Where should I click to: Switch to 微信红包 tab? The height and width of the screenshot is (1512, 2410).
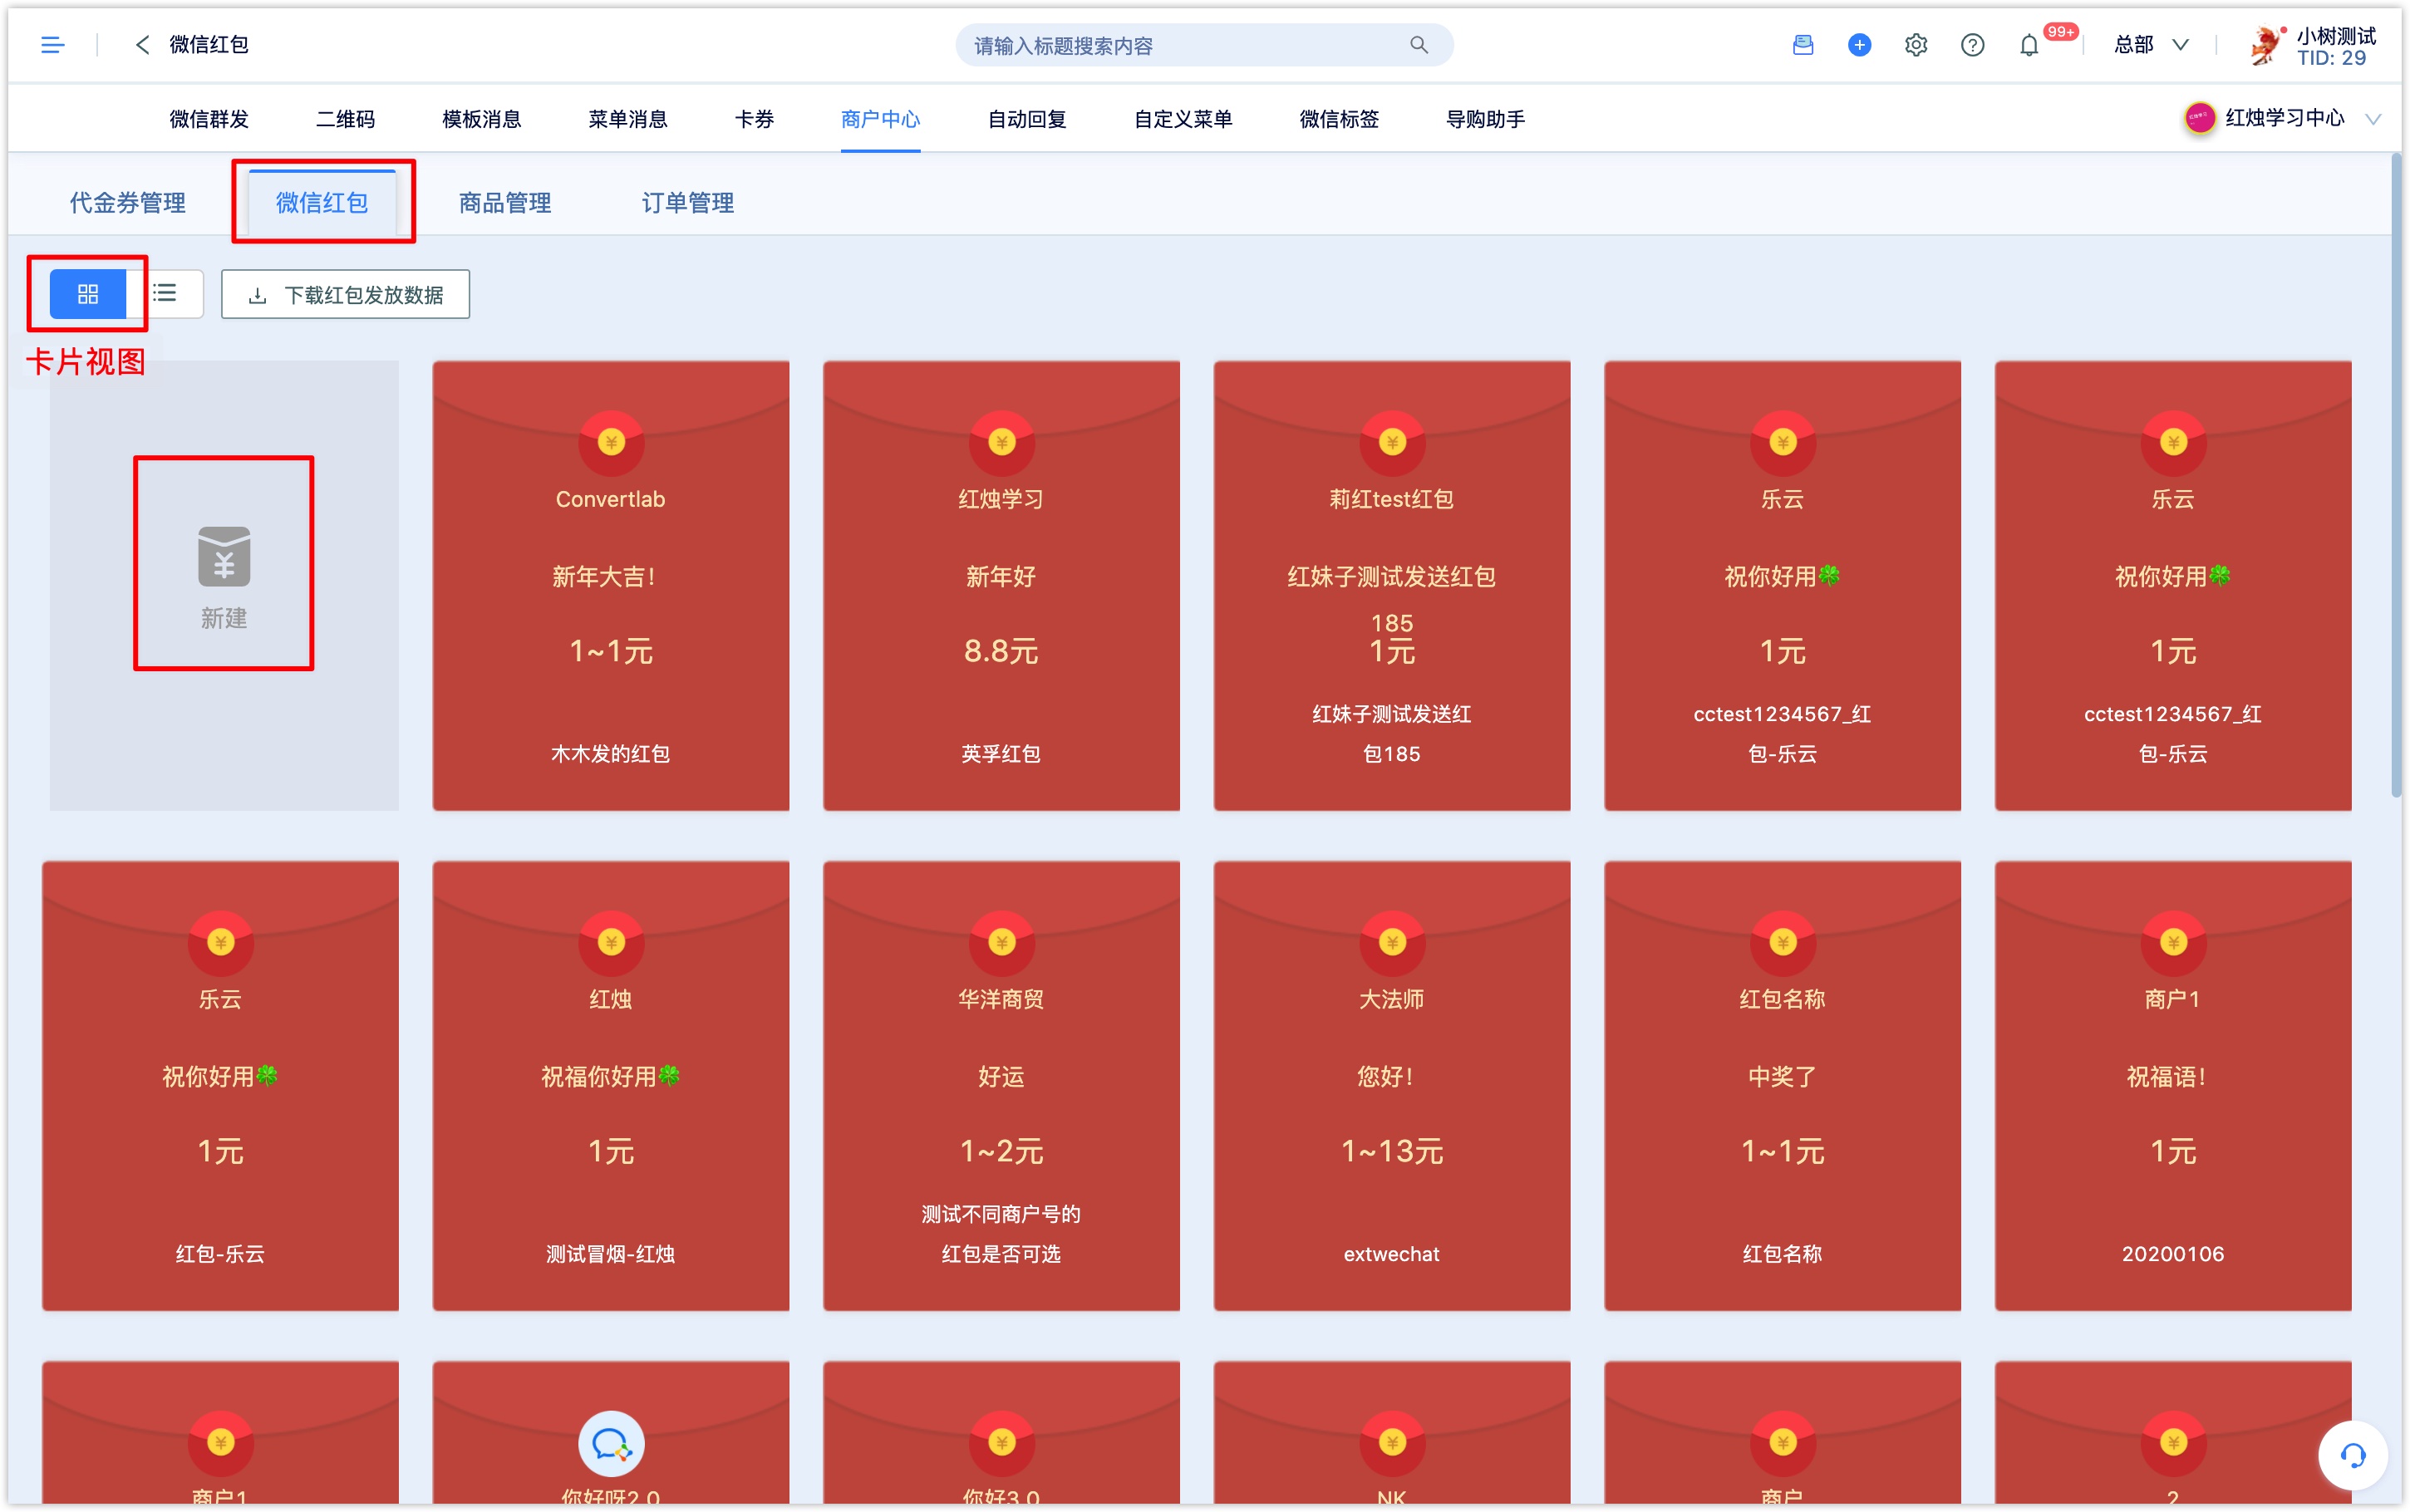click(322, 203)
